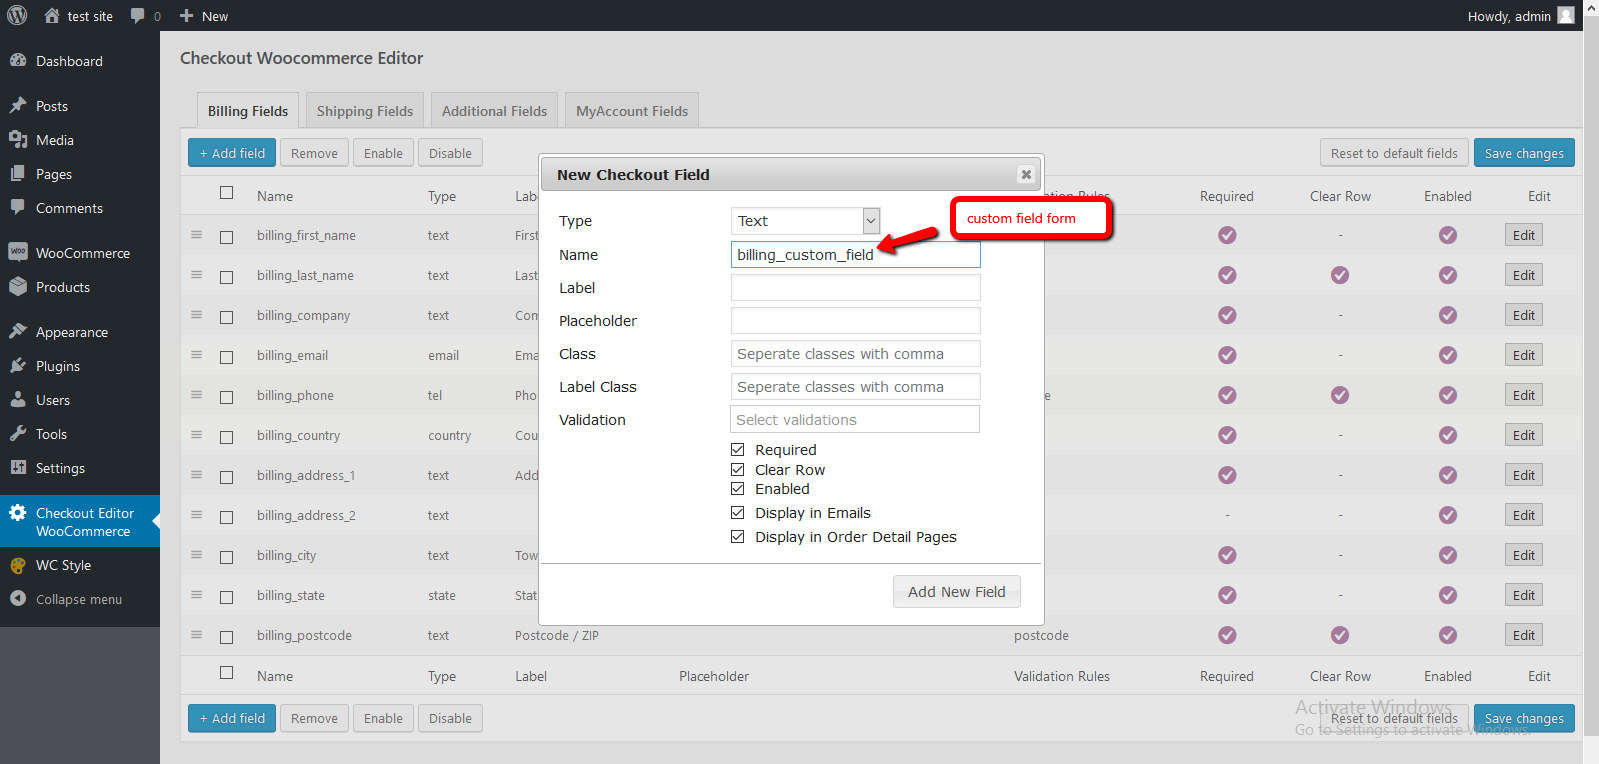
Task: Open the New content plus menu
Action: 186,16
